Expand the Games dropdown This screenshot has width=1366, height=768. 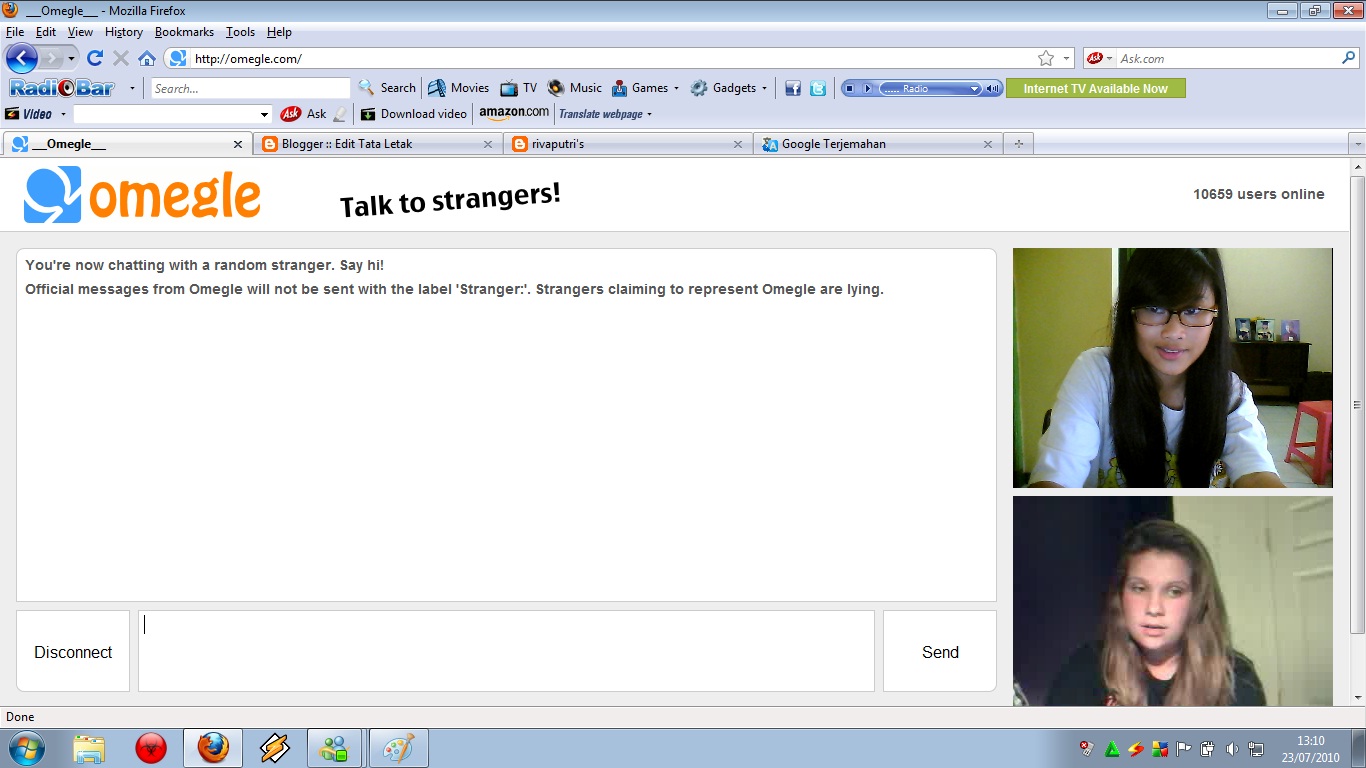[676, 88]
